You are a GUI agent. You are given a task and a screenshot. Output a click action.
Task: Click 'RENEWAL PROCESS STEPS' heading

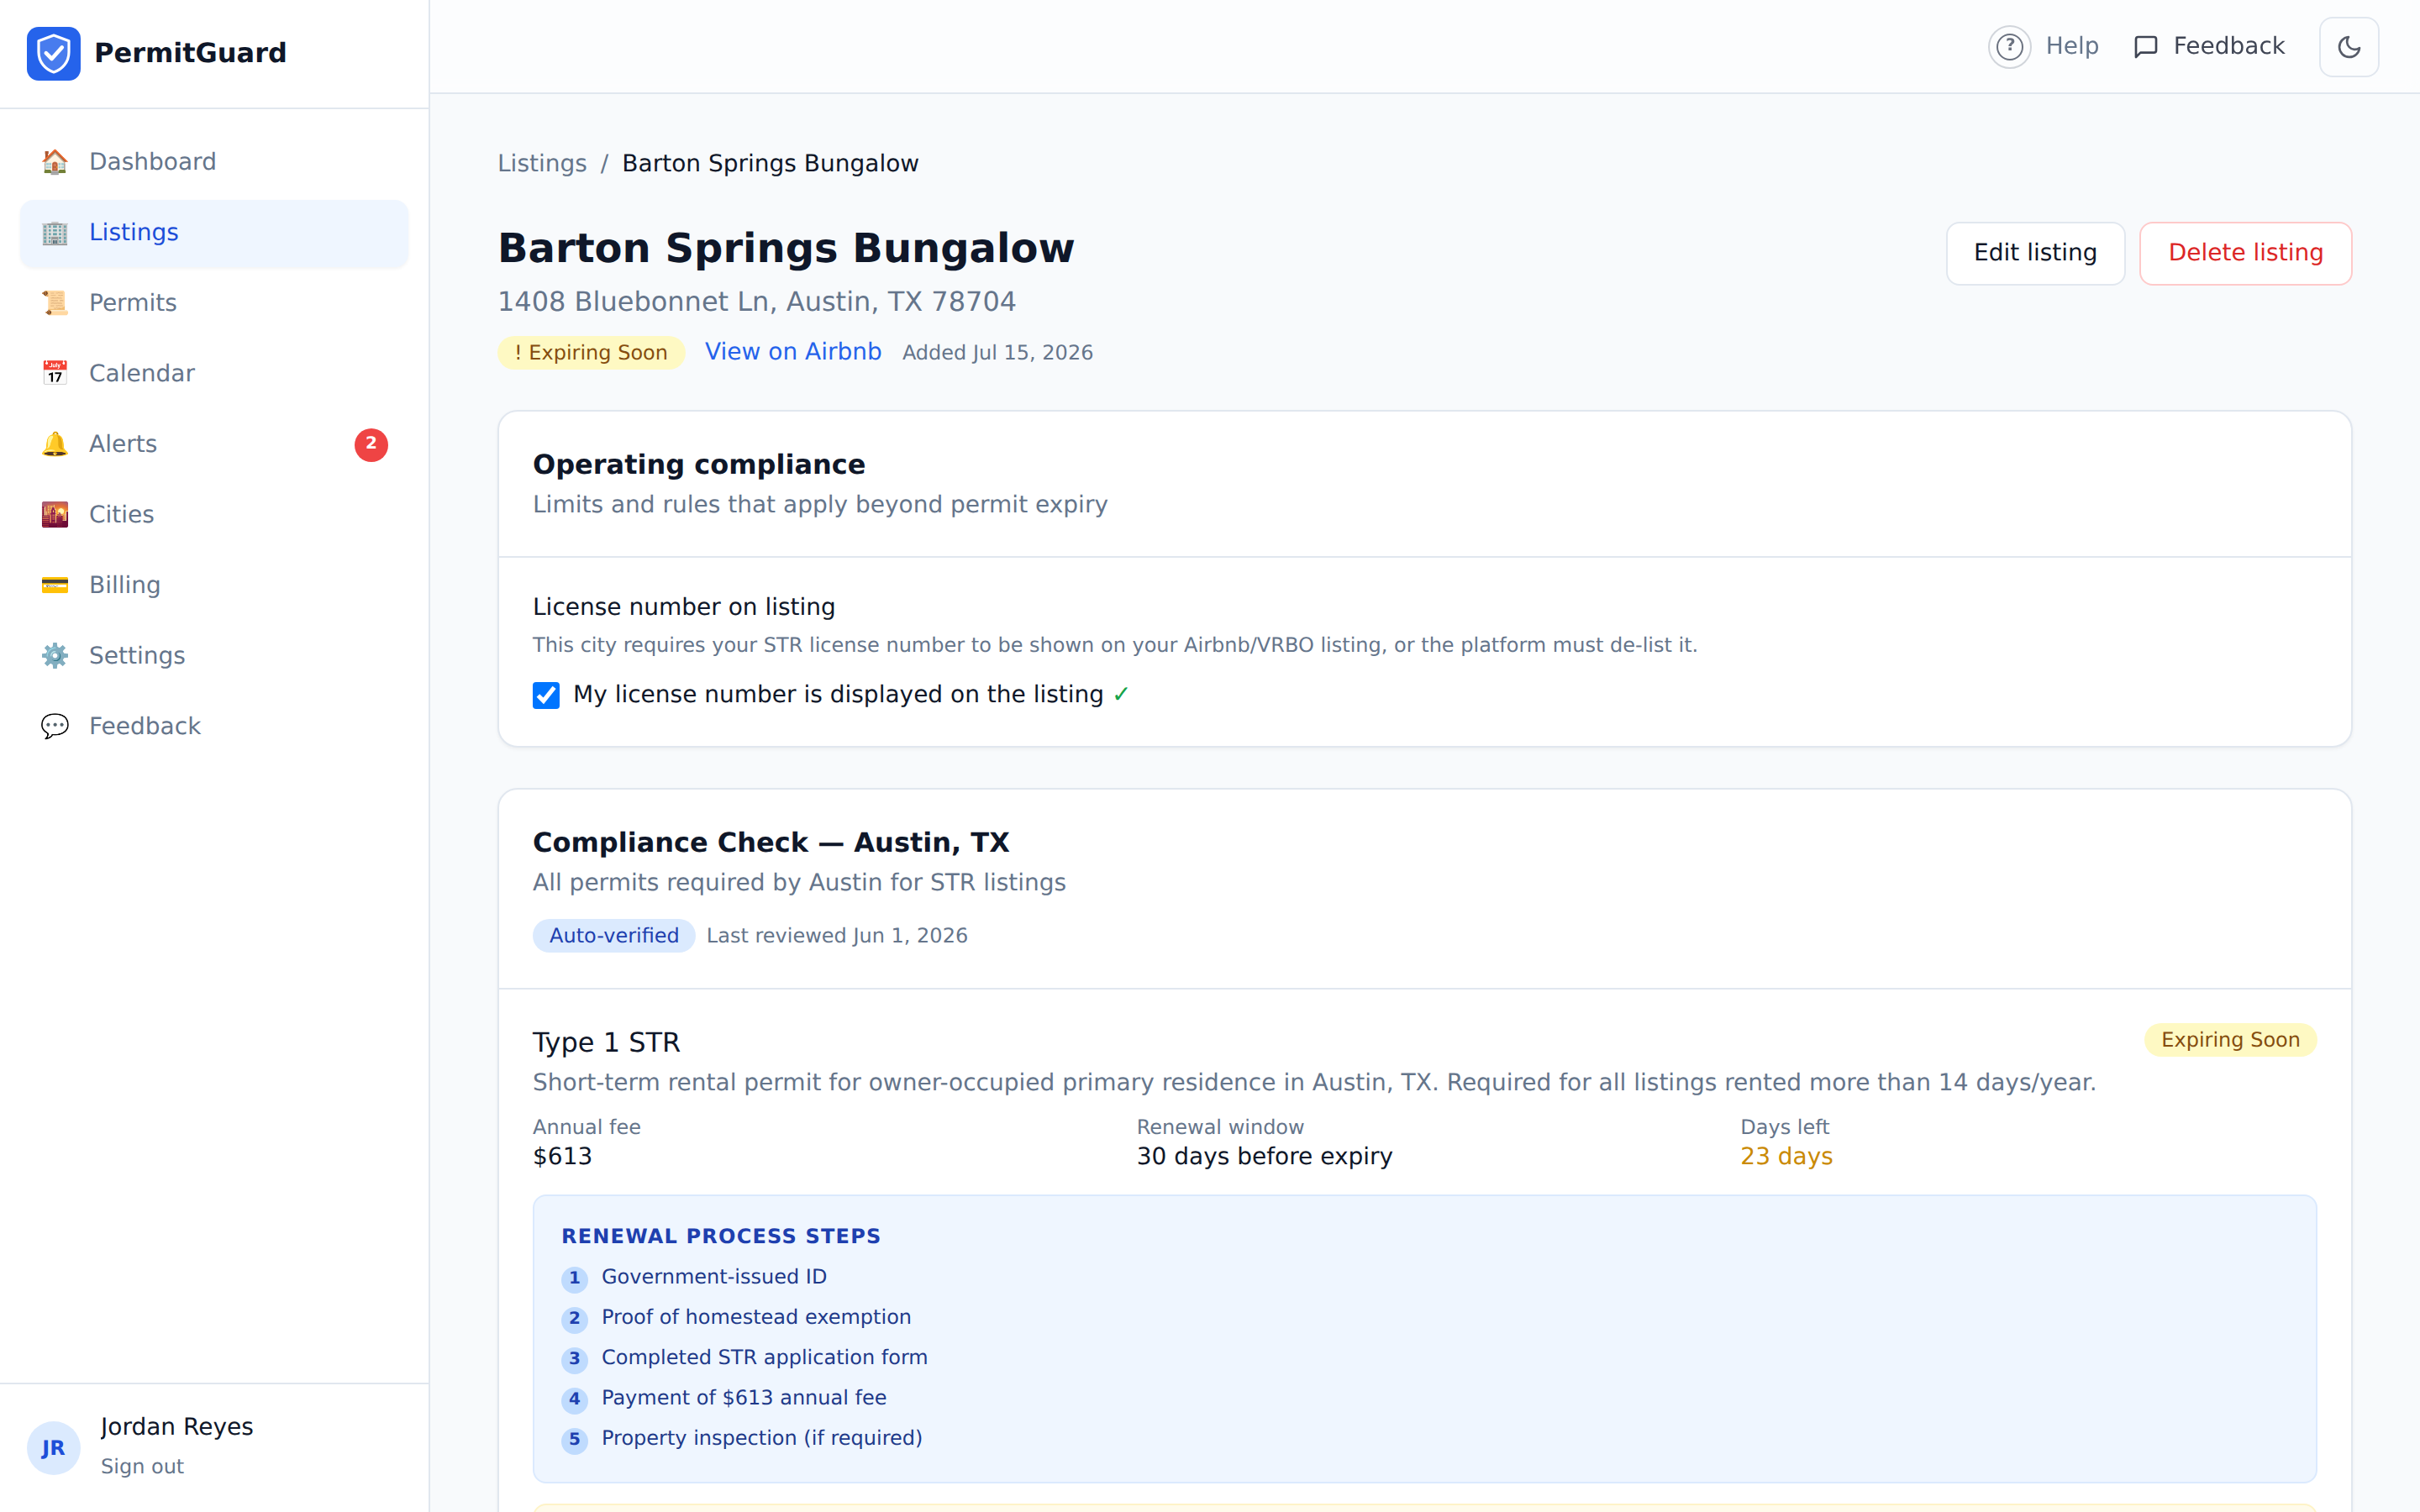point(721,1236)
